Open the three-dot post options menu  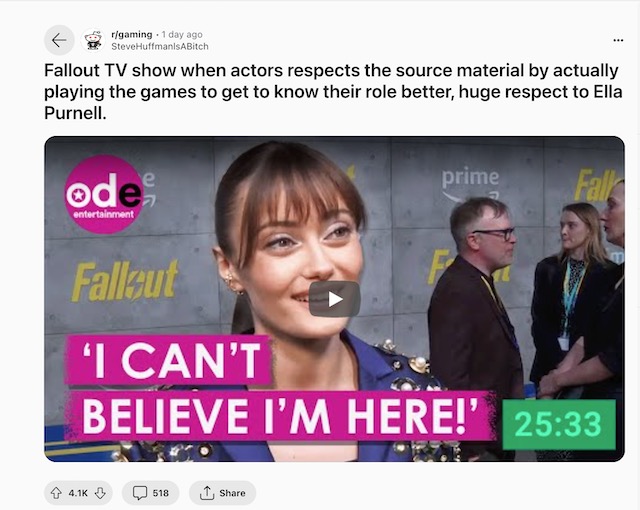[x=618, y=40]
